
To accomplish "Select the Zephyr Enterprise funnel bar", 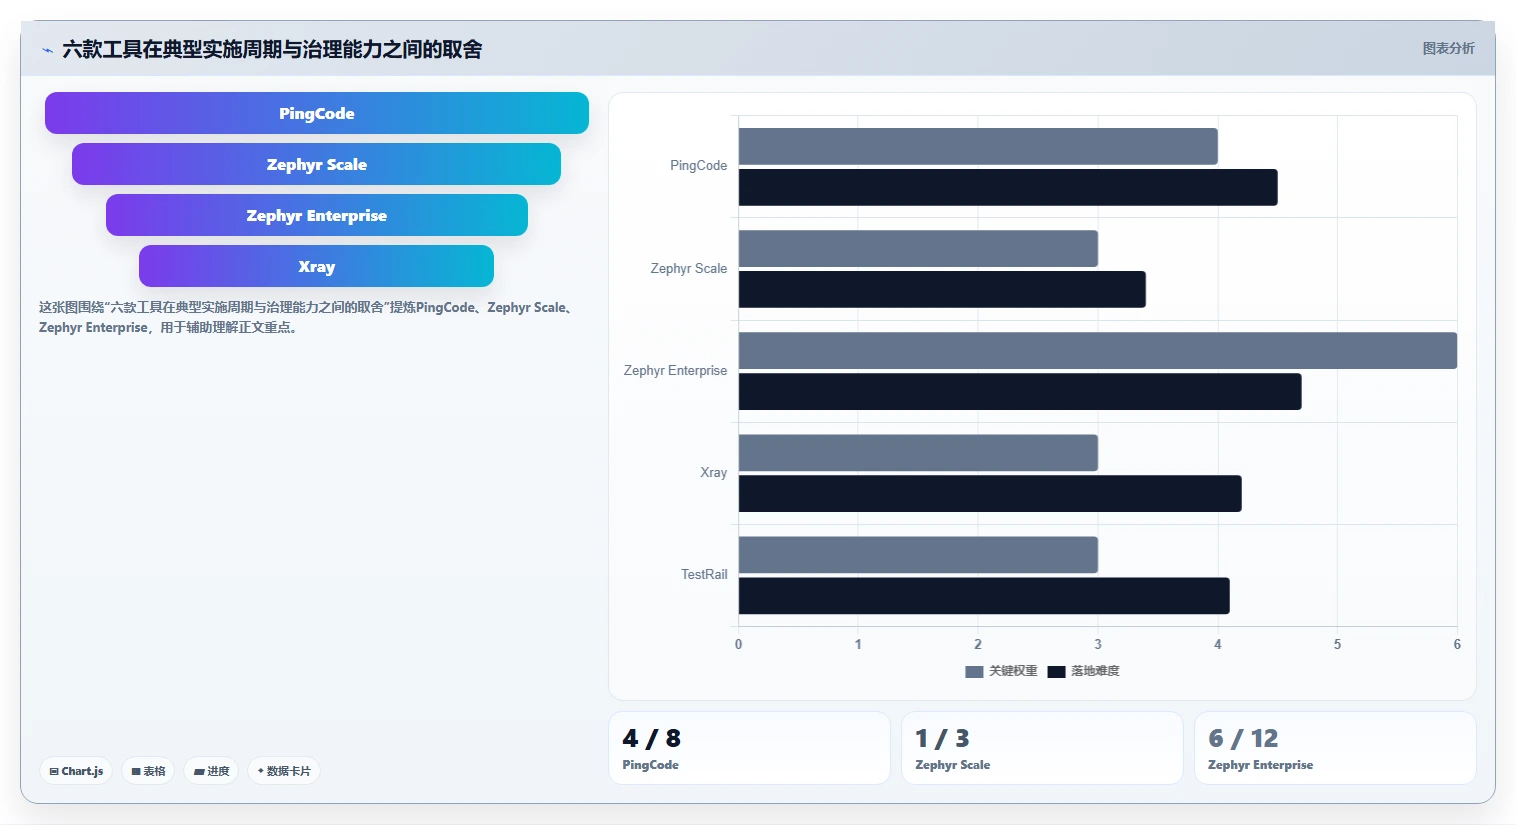I will click(317, 215).
